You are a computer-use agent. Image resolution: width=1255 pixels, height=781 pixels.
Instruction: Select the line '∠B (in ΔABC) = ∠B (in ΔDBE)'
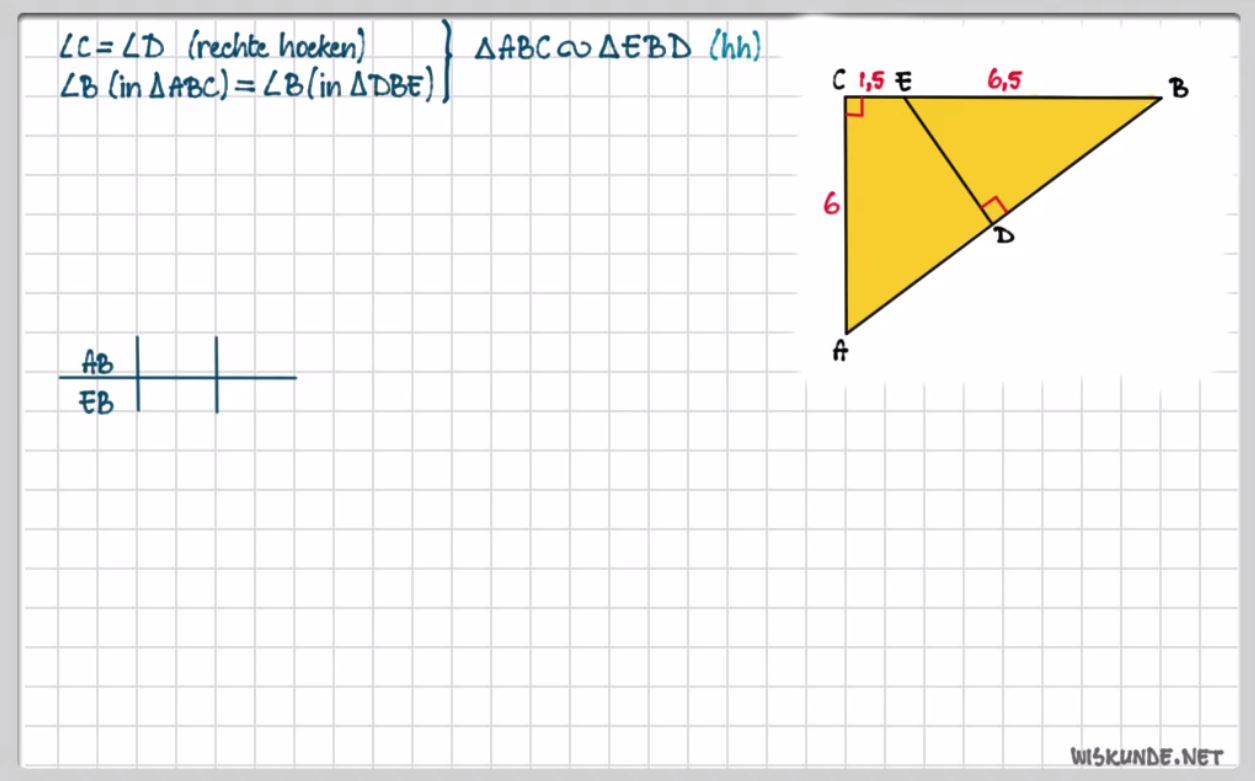click(x=247, y=87)
